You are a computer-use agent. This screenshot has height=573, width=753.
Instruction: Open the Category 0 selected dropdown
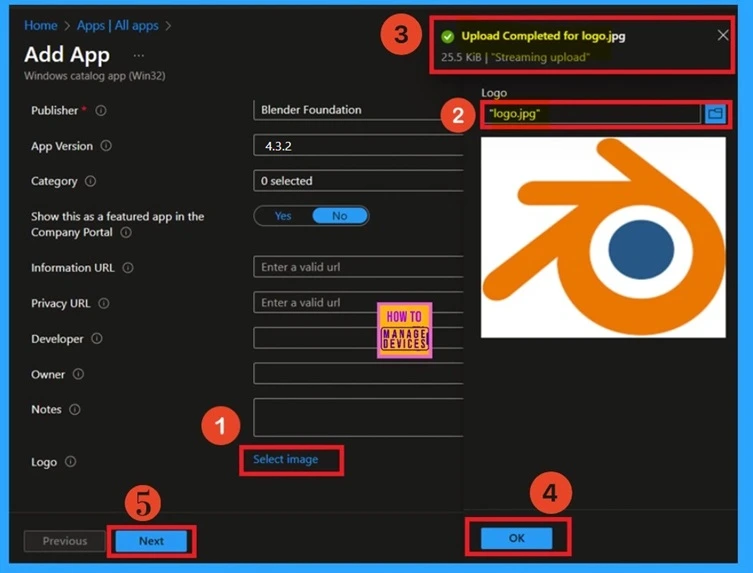pyautogui.click(x=358, y=181)
